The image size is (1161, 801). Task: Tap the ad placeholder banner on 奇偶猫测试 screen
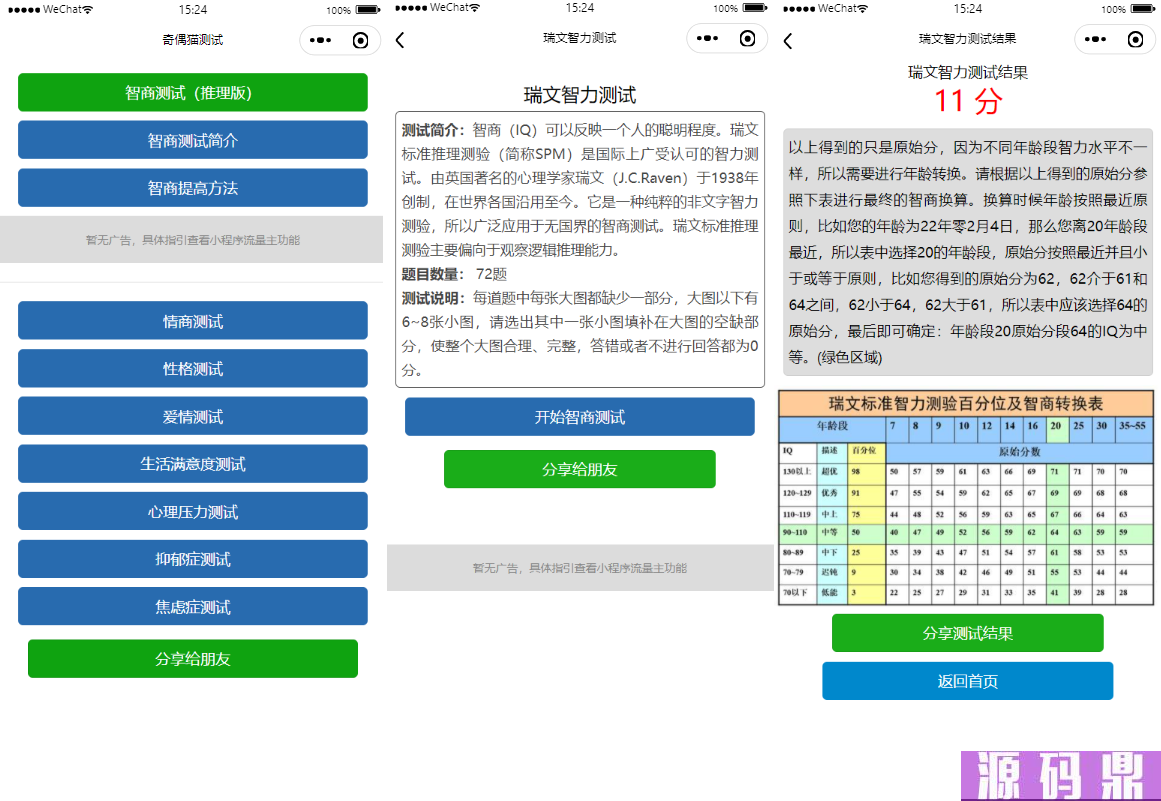[192, 240]
